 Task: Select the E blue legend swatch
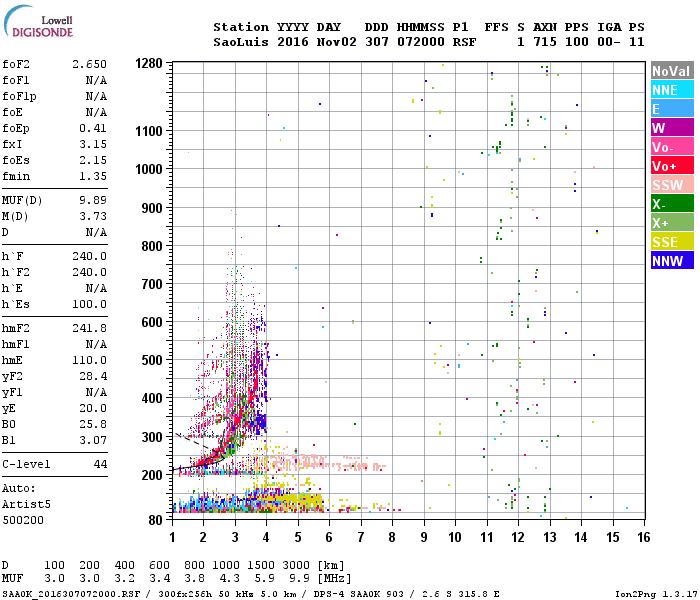pyautogui.click(x=672, y=109)
